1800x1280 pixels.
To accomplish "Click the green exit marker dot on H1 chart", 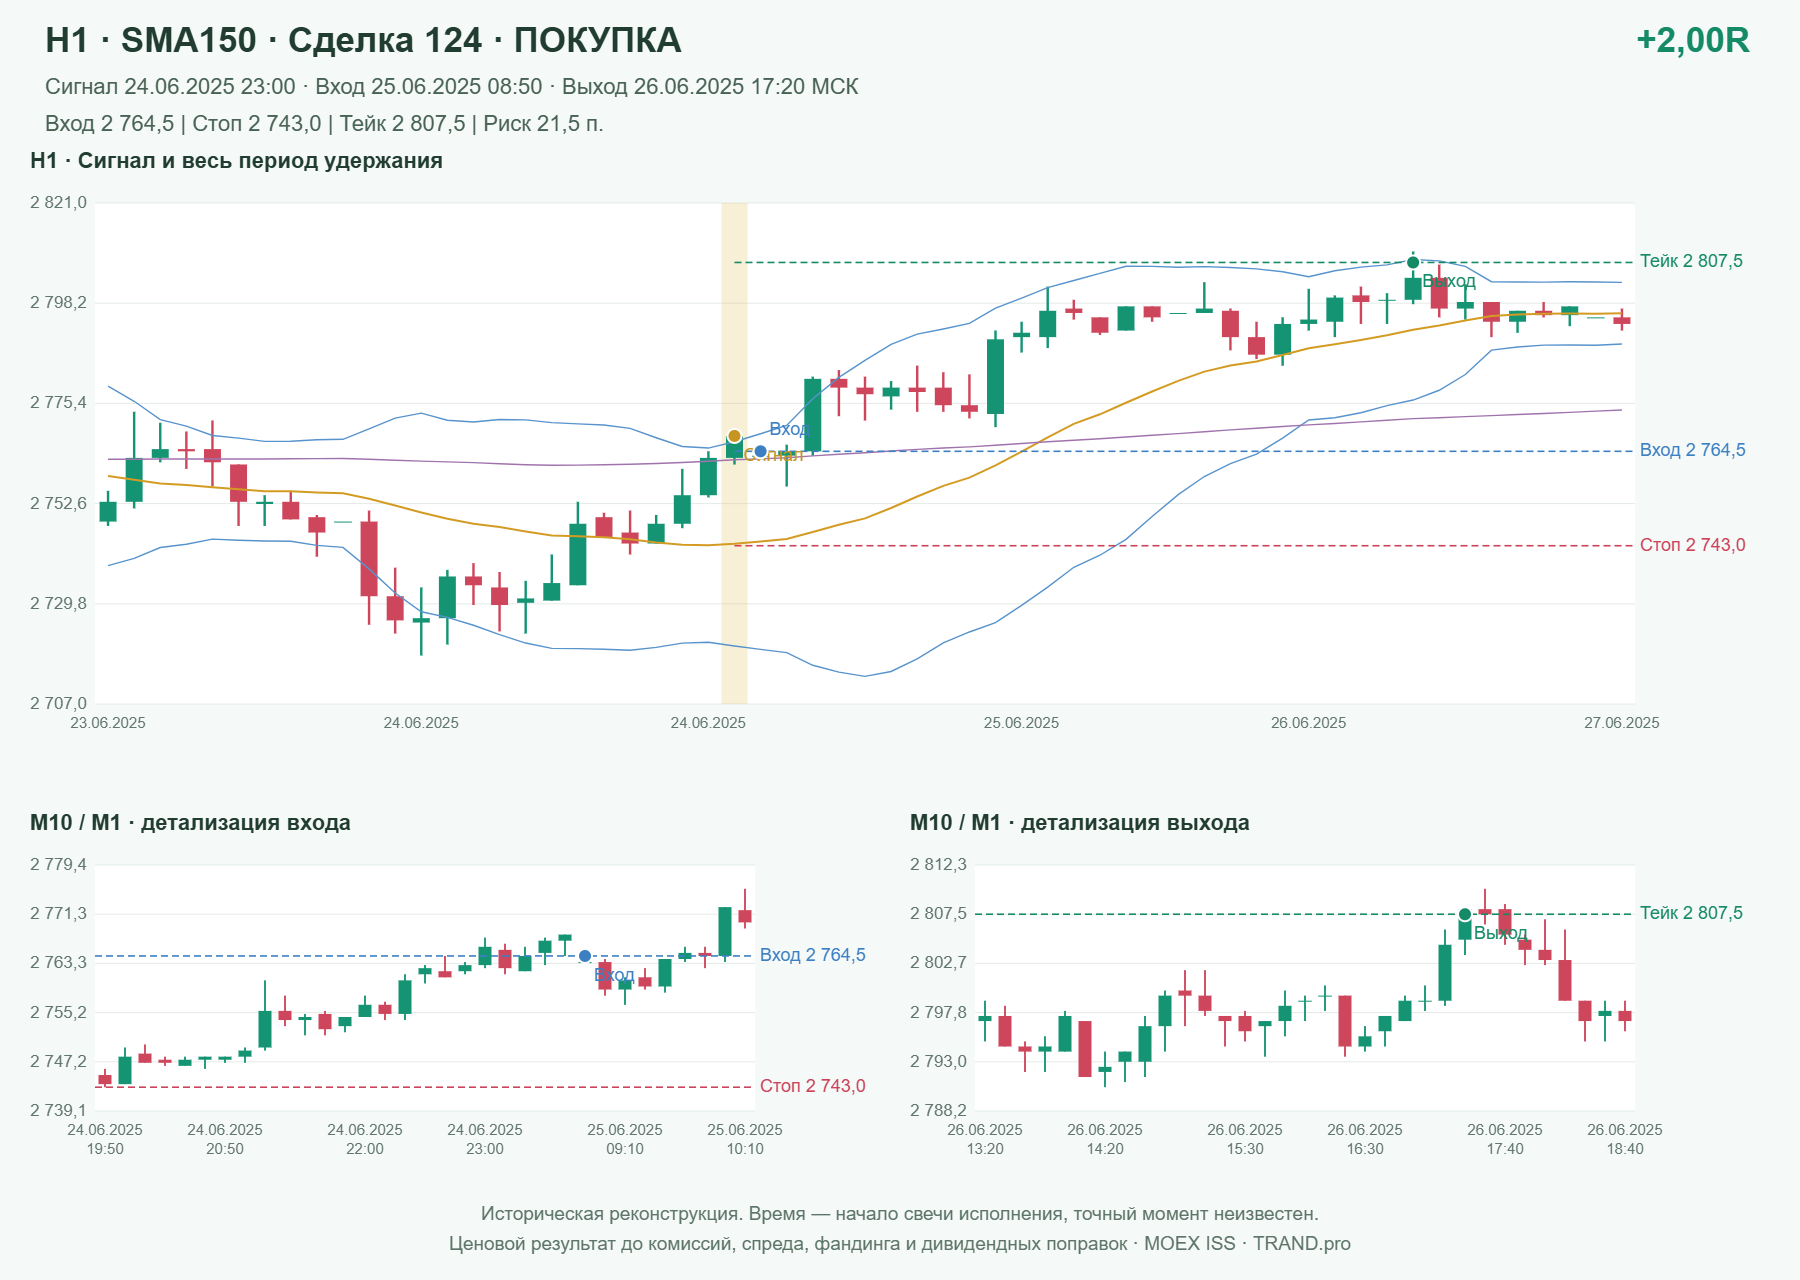I will pos(1413,262).
